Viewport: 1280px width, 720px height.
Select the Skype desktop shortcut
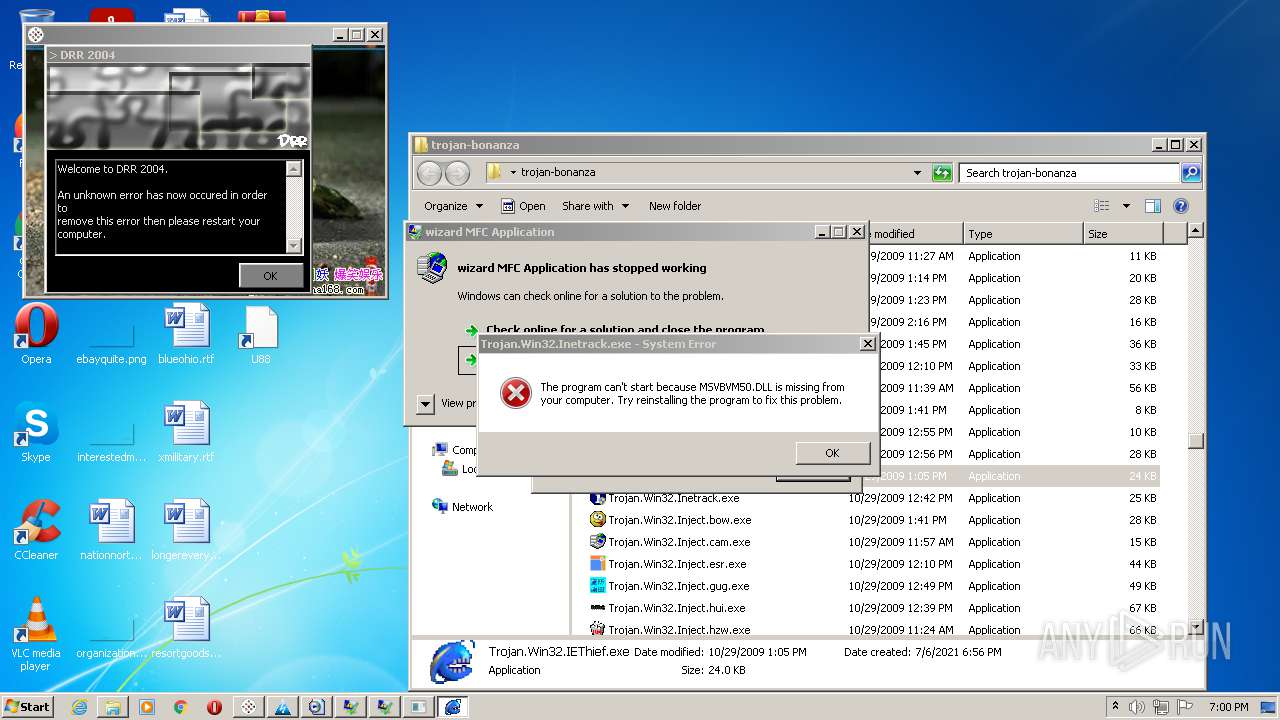36,432
